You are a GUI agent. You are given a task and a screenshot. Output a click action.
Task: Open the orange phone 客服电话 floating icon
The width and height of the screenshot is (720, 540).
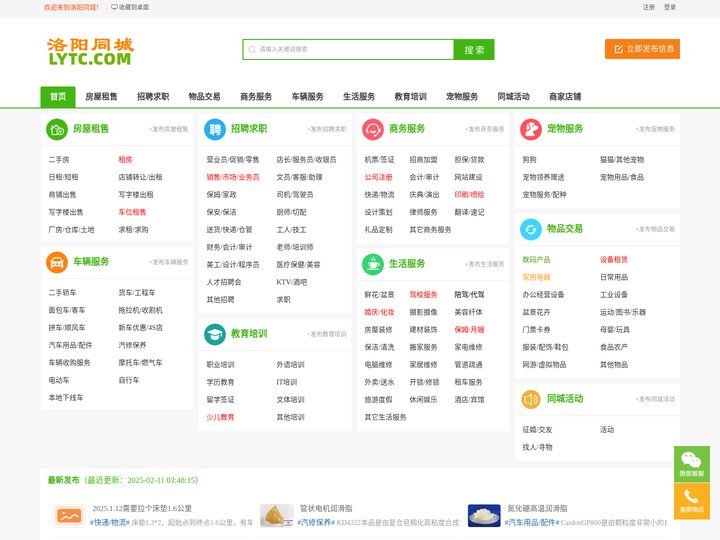pyautogui.click(x=692, y=501)
